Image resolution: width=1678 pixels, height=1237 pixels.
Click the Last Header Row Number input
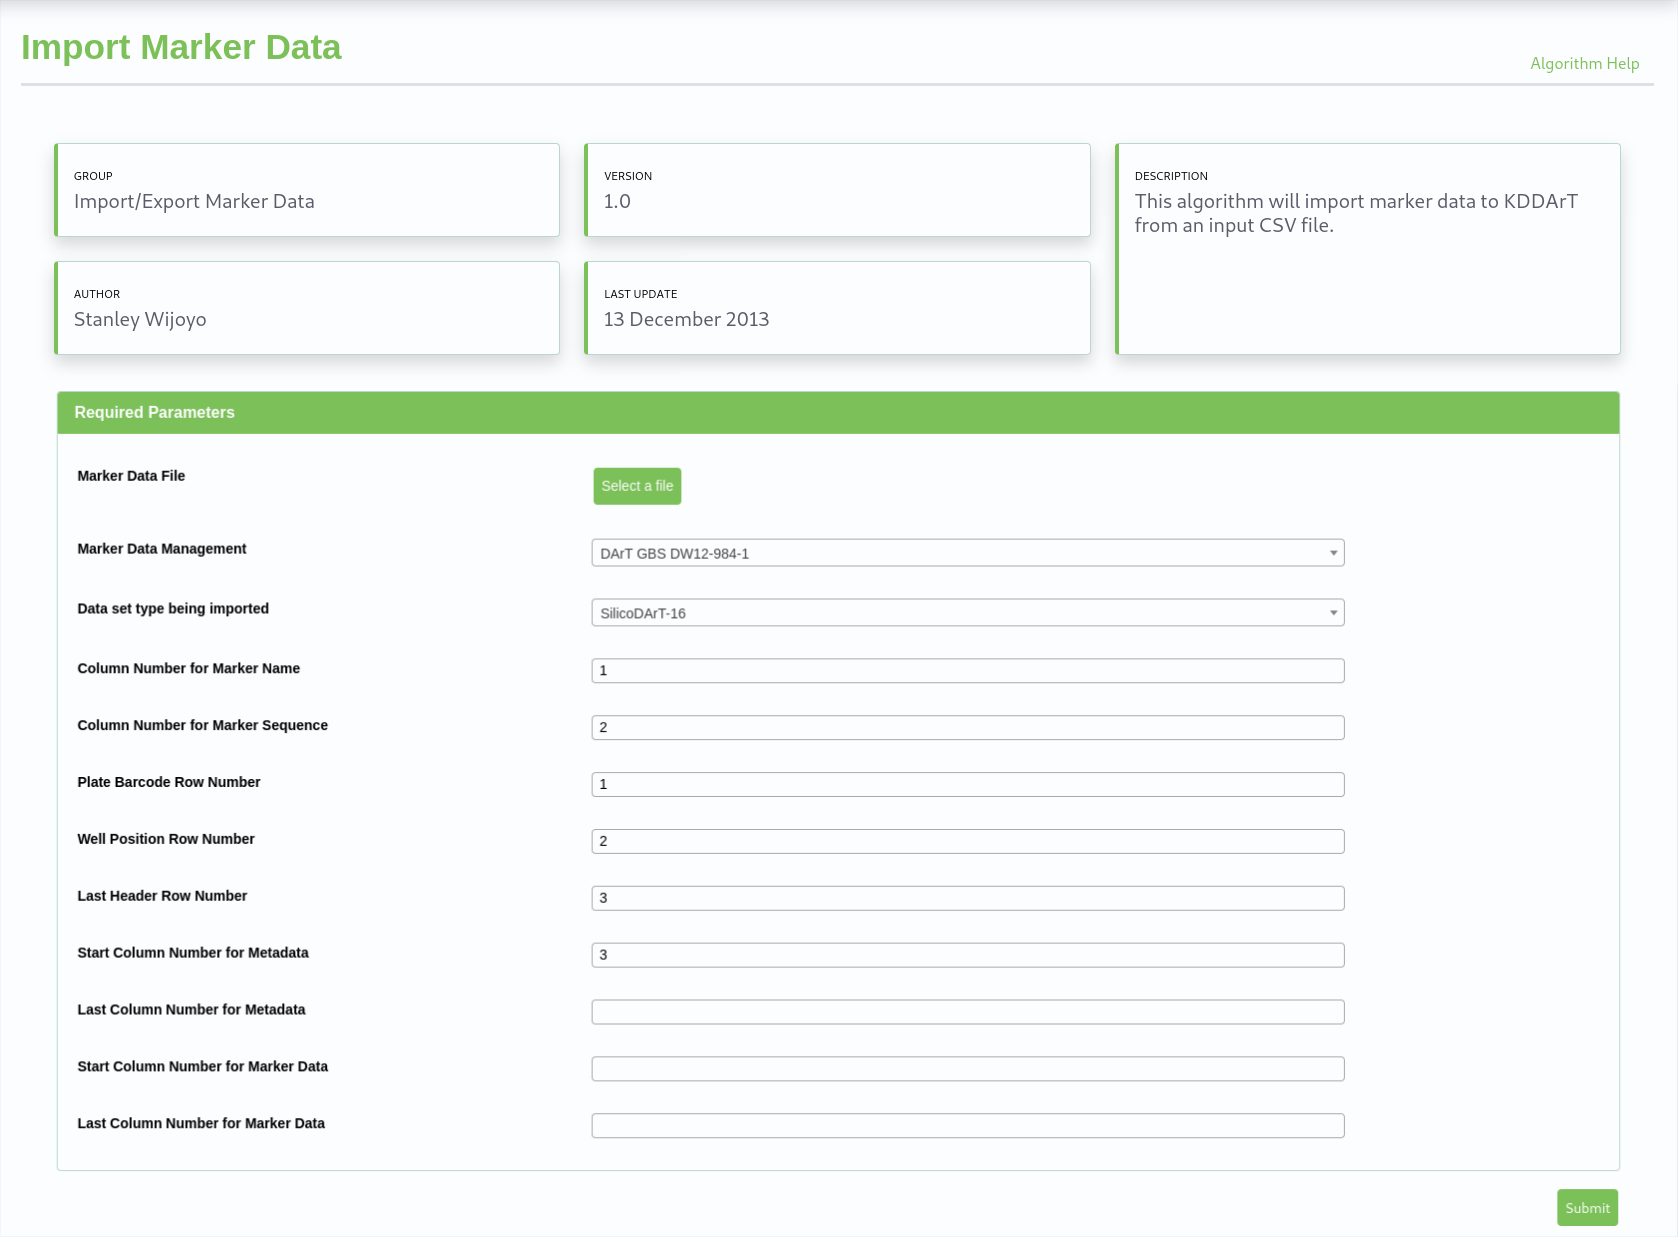tap(966, 898)
